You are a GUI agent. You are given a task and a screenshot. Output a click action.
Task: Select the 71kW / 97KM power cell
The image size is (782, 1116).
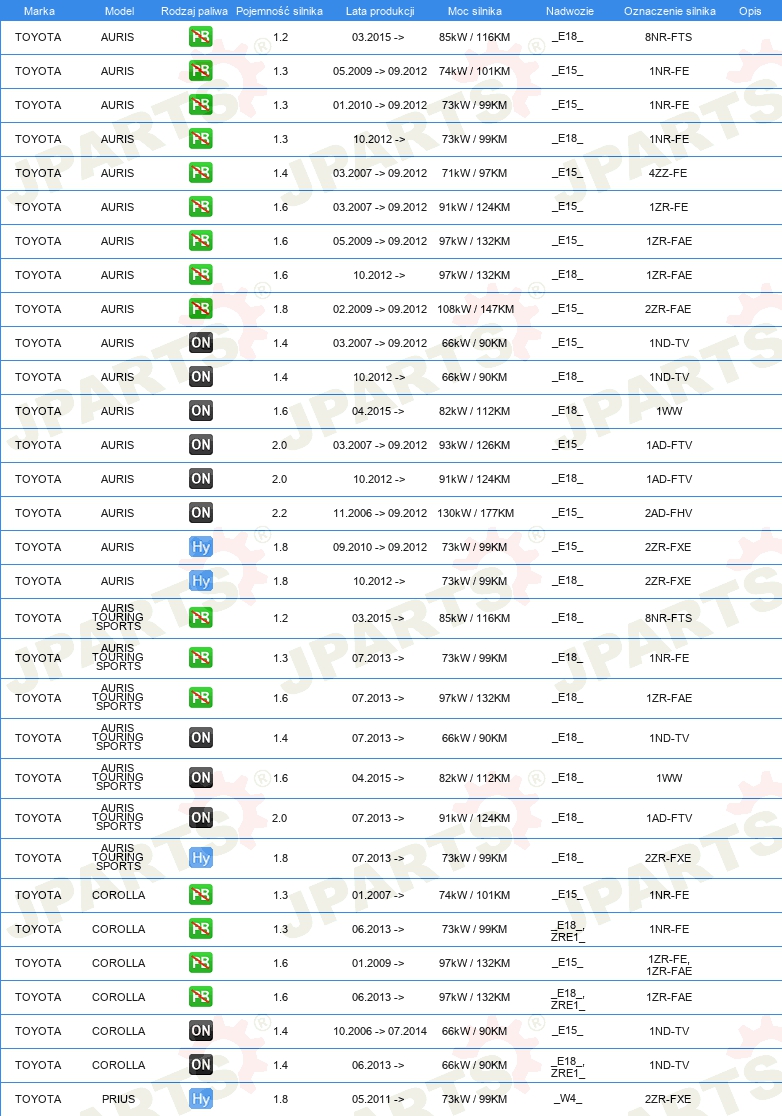[475, 173]
